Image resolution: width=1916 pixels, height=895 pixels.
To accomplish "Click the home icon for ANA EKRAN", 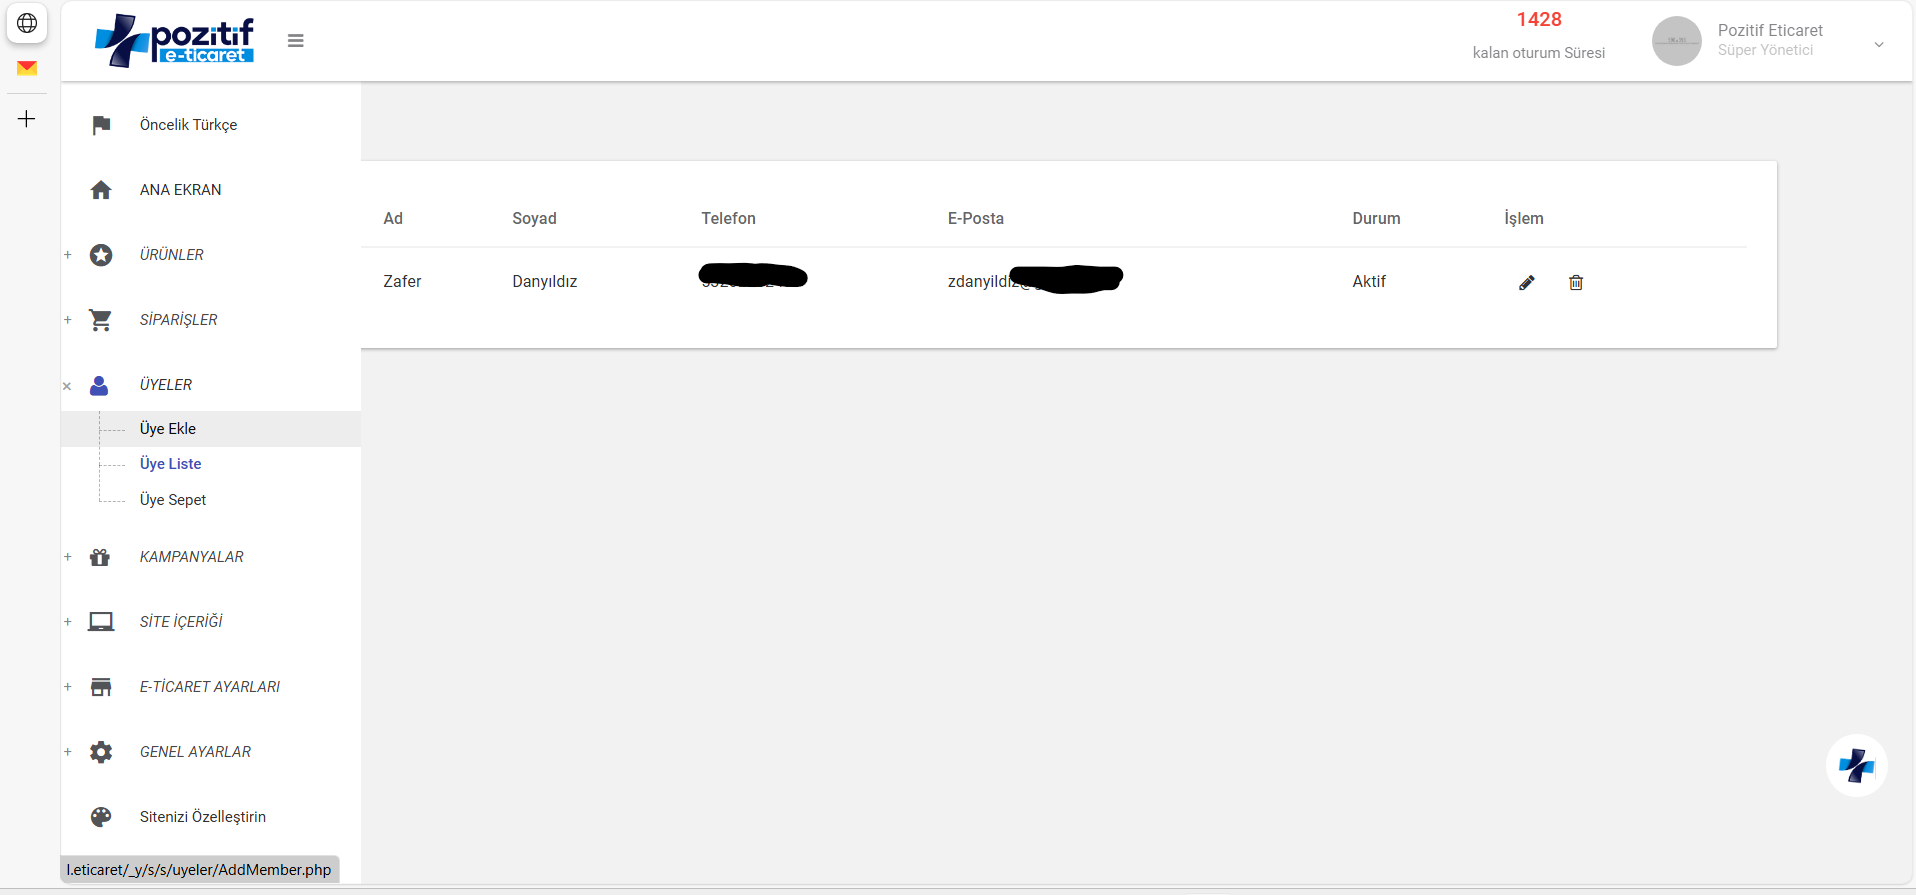I will click(101, 190).
